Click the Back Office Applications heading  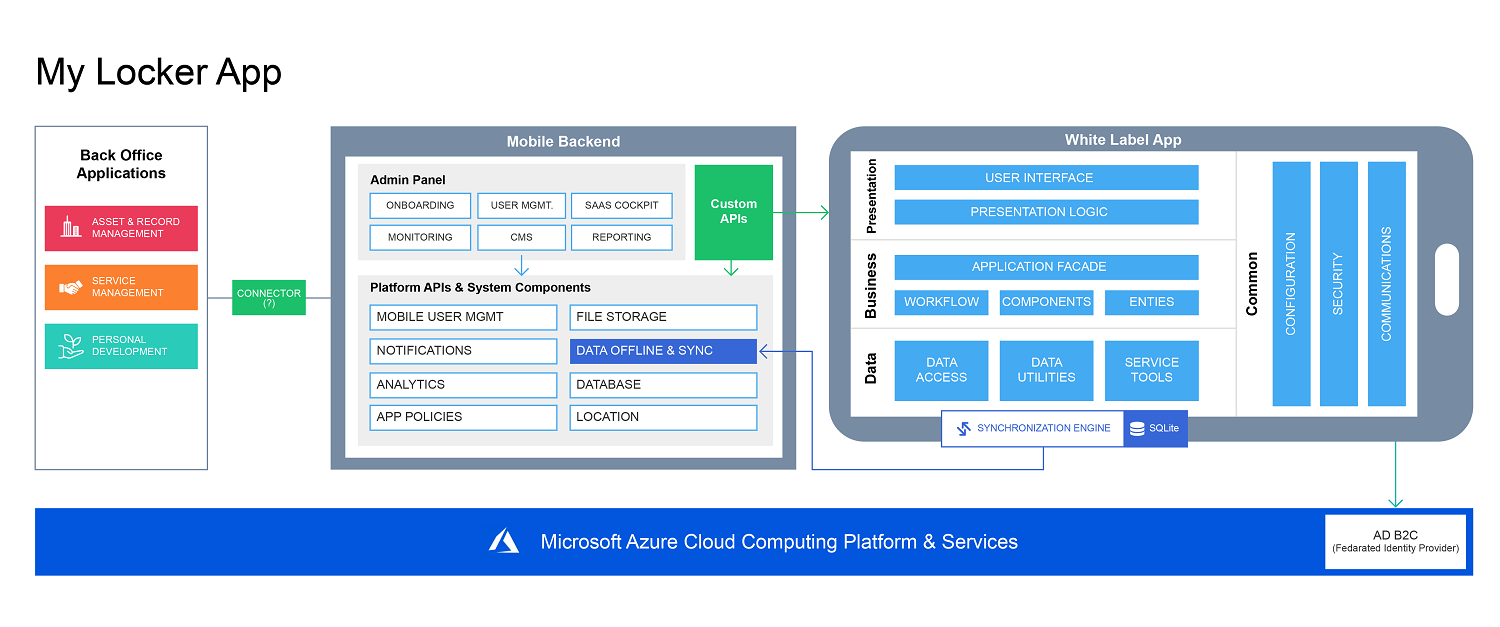pyautogui.click(x=121, y=164)
